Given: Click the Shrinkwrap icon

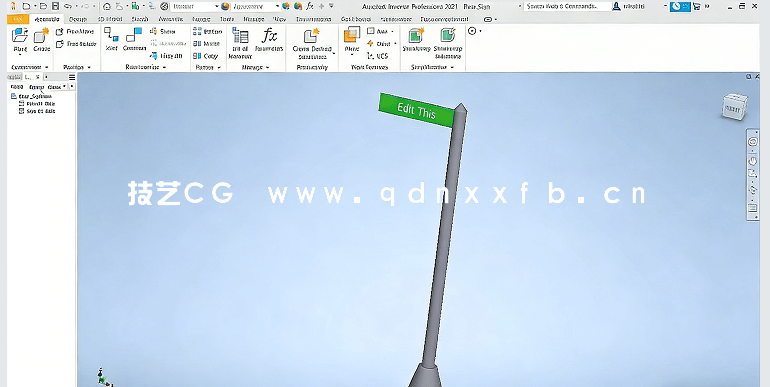Looking at the screenshot, I should pyautogui.click(x=416, y=35).
